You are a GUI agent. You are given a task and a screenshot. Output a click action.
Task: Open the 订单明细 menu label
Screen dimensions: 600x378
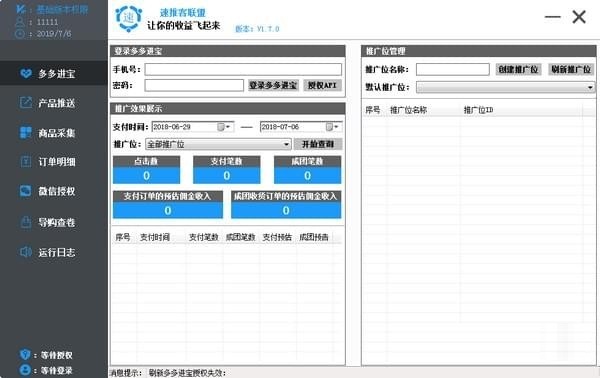[x=57, y=162]
